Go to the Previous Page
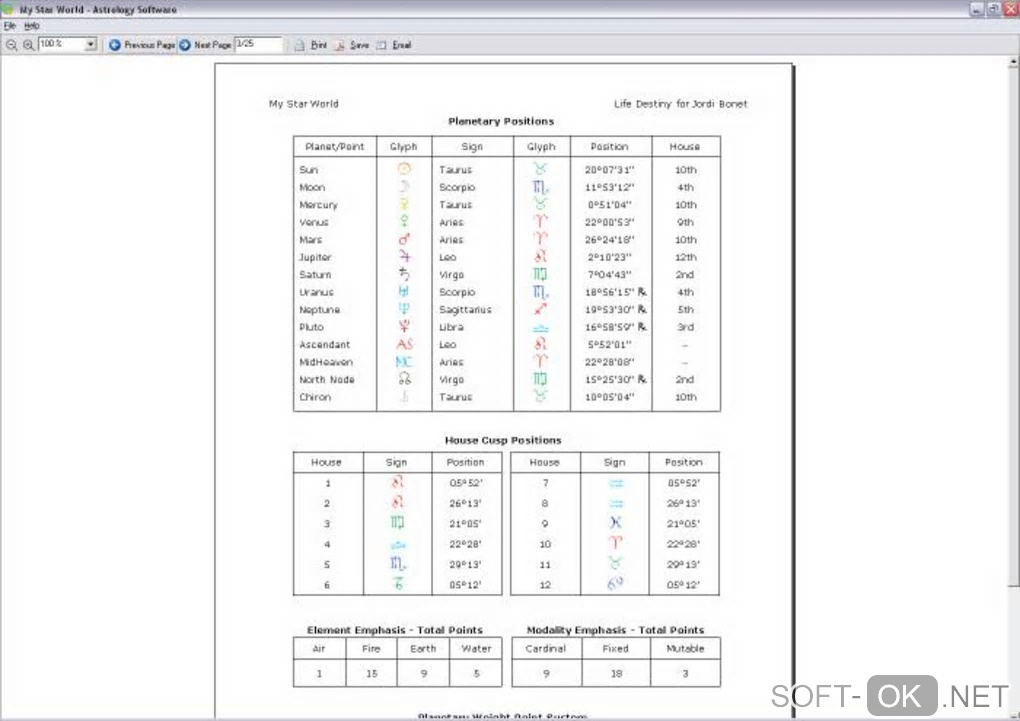The width and height of the screenshot is (1020, 721). tap(142, 45)
